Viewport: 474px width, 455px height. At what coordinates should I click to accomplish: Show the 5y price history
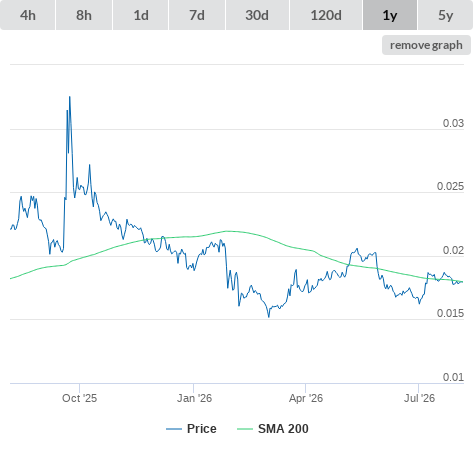(x=445, y=15)
